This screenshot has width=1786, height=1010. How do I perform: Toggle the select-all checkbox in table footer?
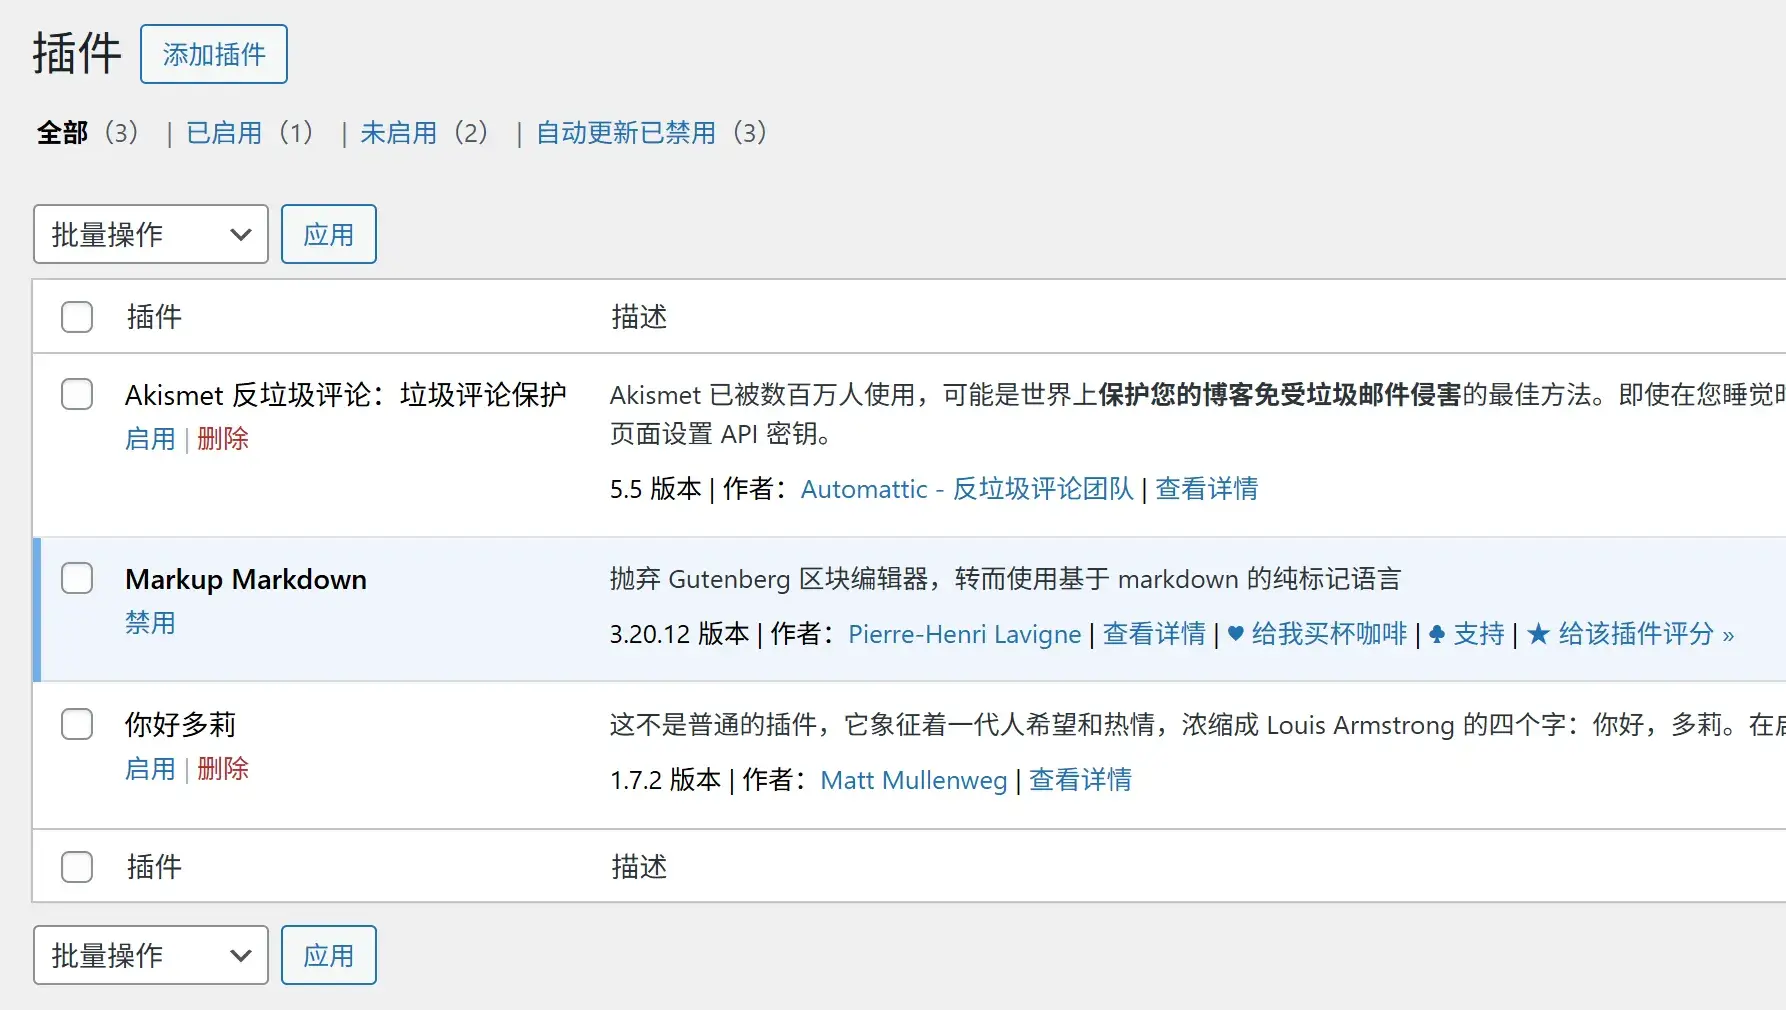point(77,866)
